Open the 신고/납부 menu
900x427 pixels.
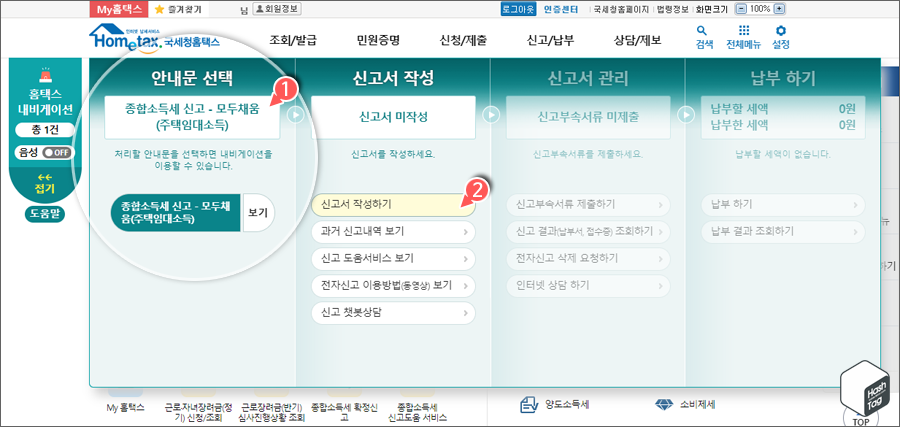pyautogui.click(x=550, y=40)
